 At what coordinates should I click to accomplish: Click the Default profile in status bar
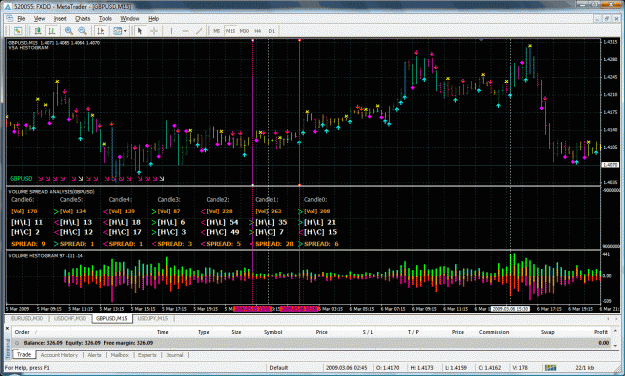[279, 368]
